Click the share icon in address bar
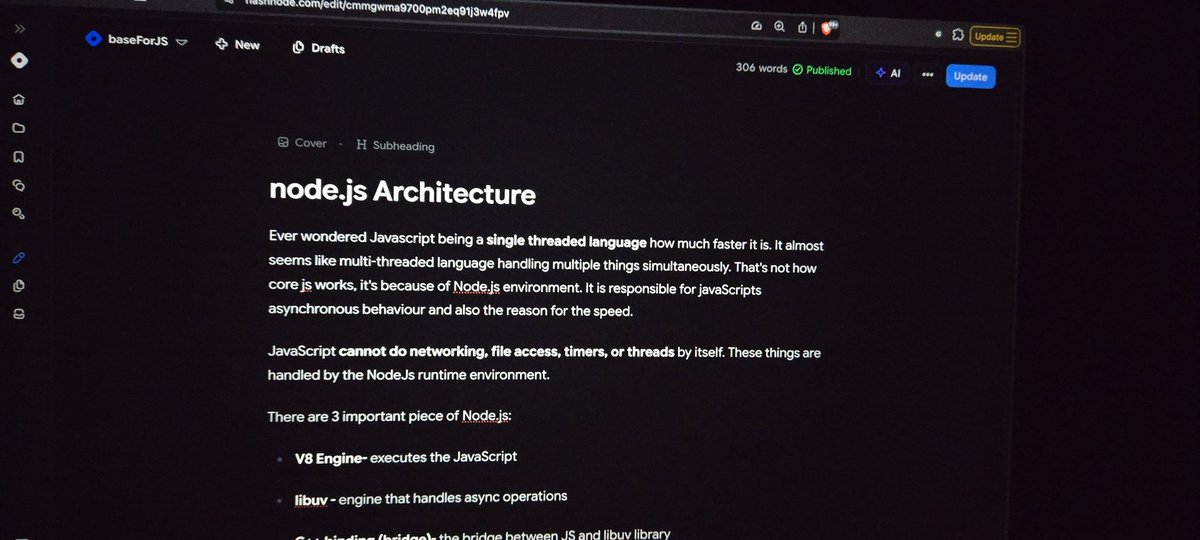The height and width of the screenshot is (540, 1200). point(802,28)
